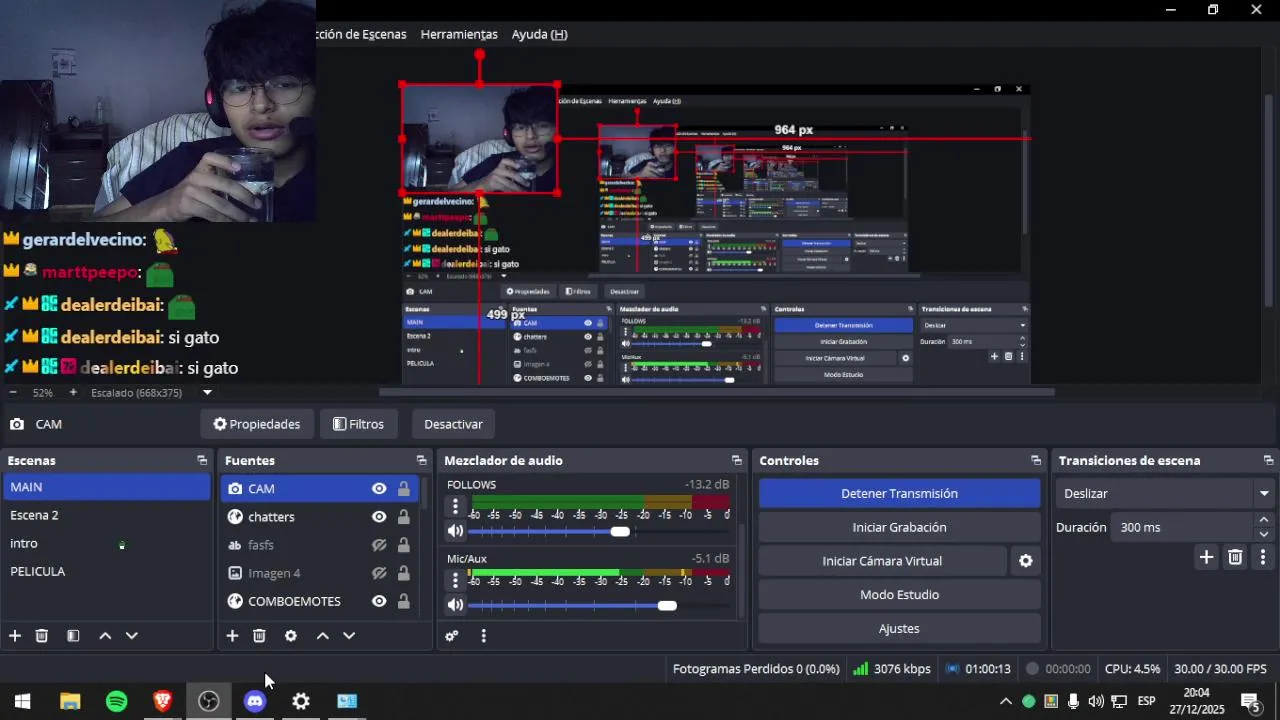Open Propiedades for CAM source

tap(257, 424)
